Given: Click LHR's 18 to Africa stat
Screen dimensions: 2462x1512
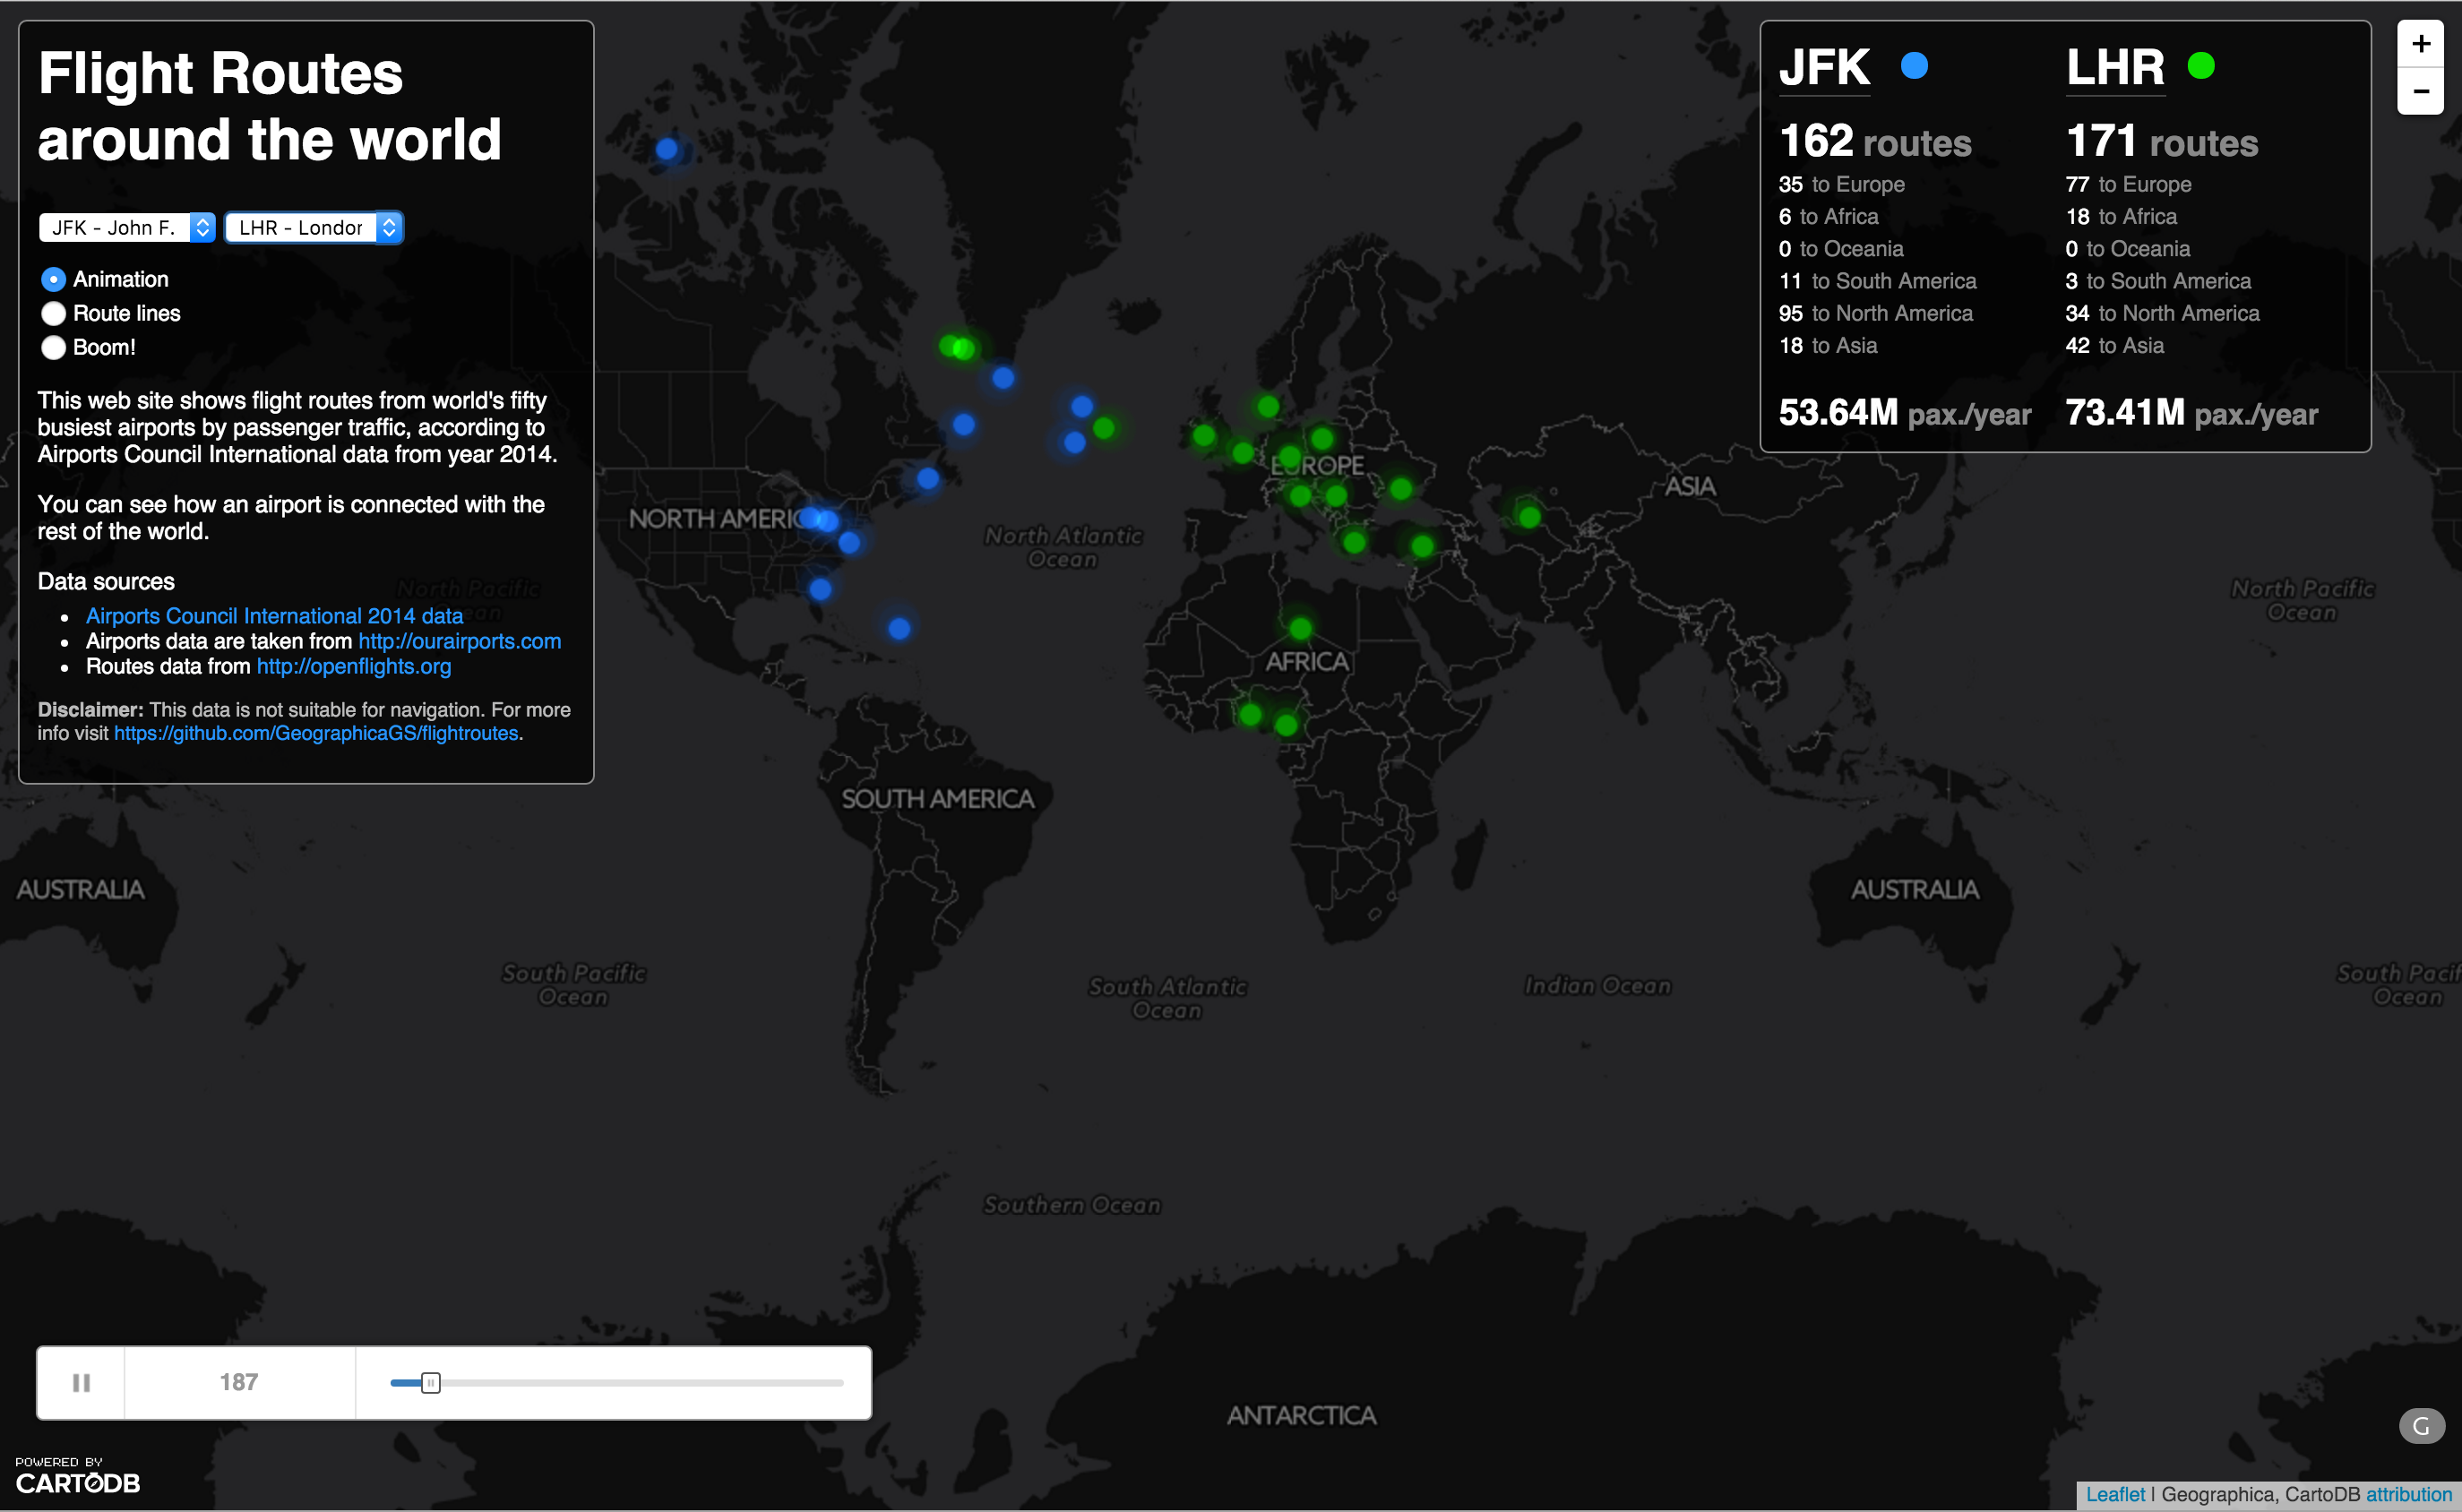Looking at the screenshot, I should (2121, 216).
